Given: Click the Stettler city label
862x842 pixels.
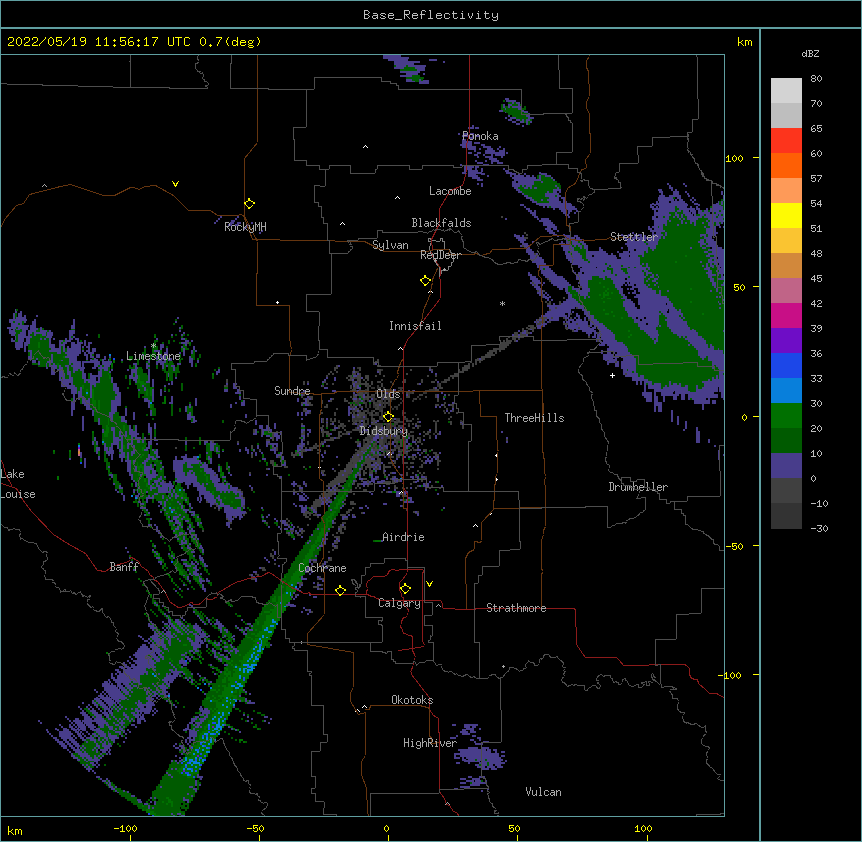Looking at the screenshot, I should click(634, 237).
